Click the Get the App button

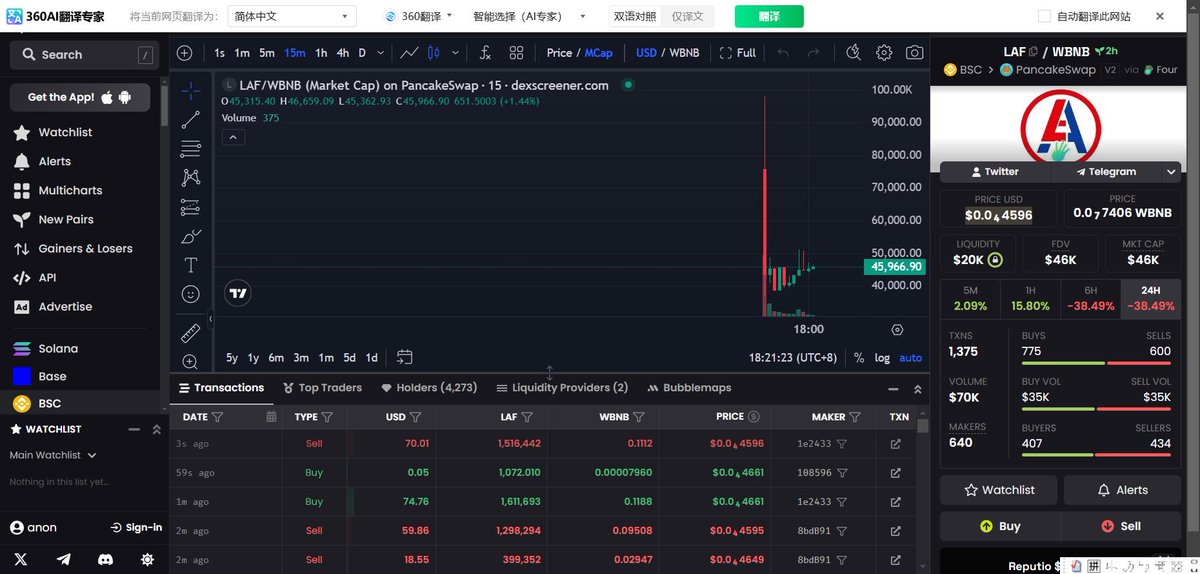pos(80,97)
